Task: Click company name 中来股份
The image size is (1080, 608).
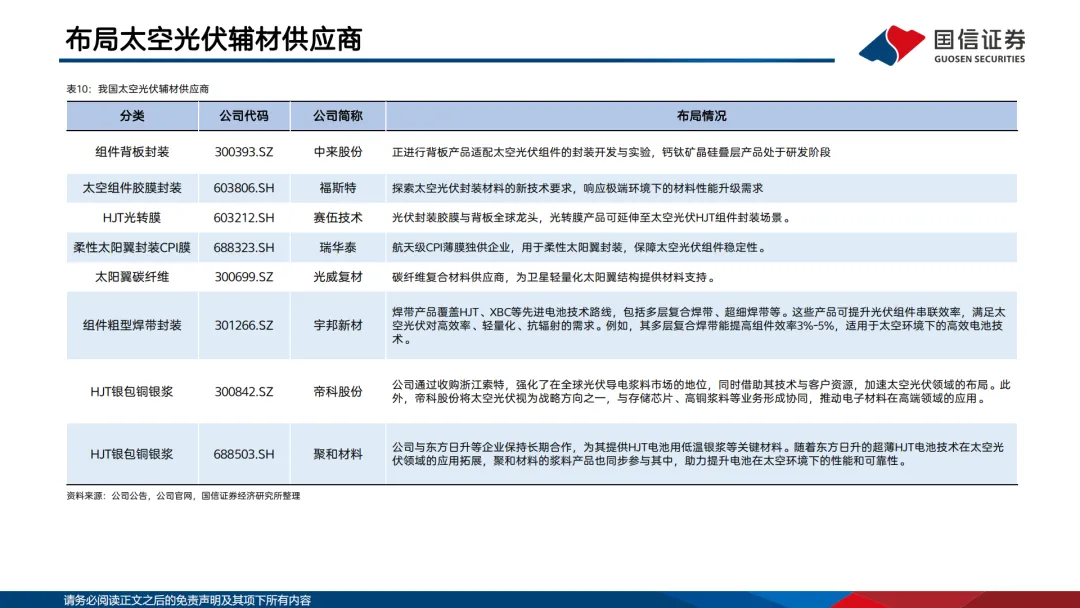Action: coord(338,152)
